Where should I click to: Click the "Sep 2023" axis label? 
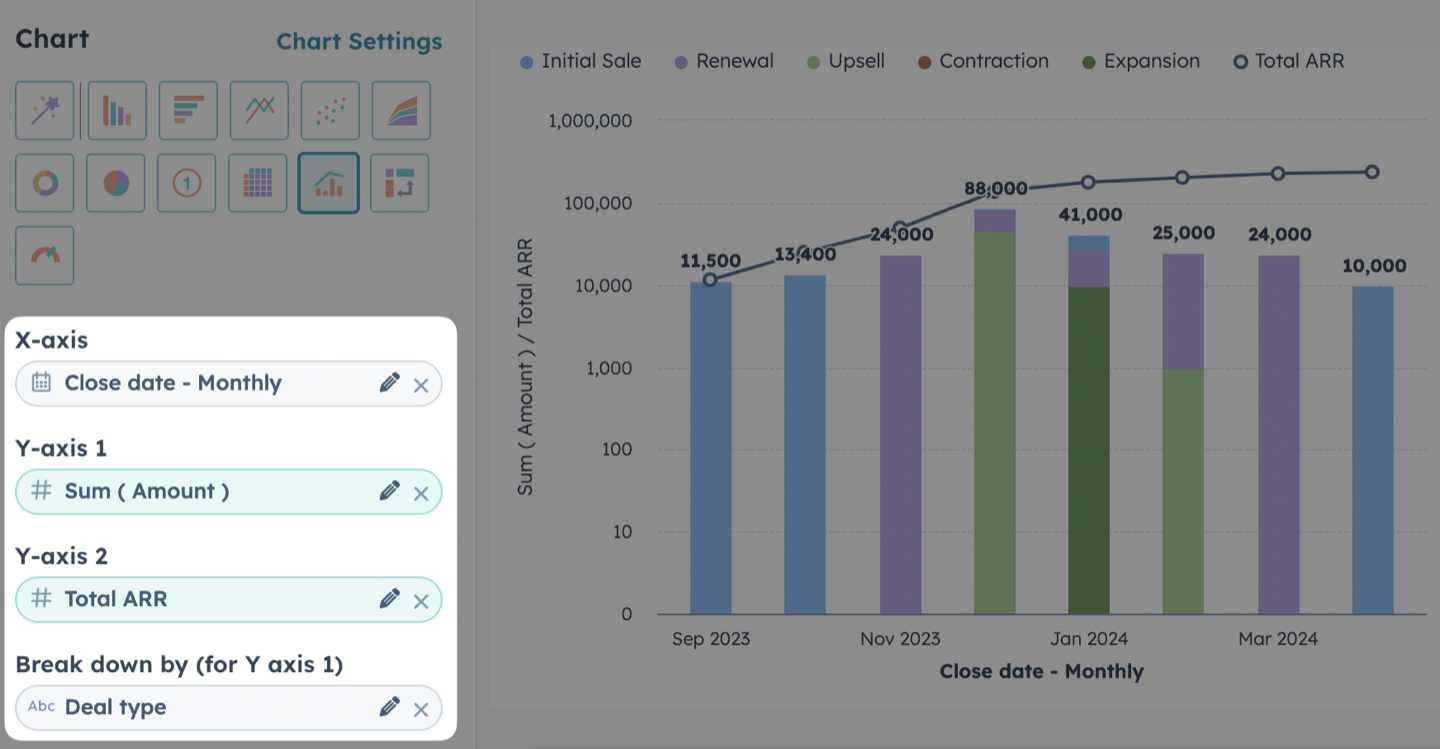point(711,639)
